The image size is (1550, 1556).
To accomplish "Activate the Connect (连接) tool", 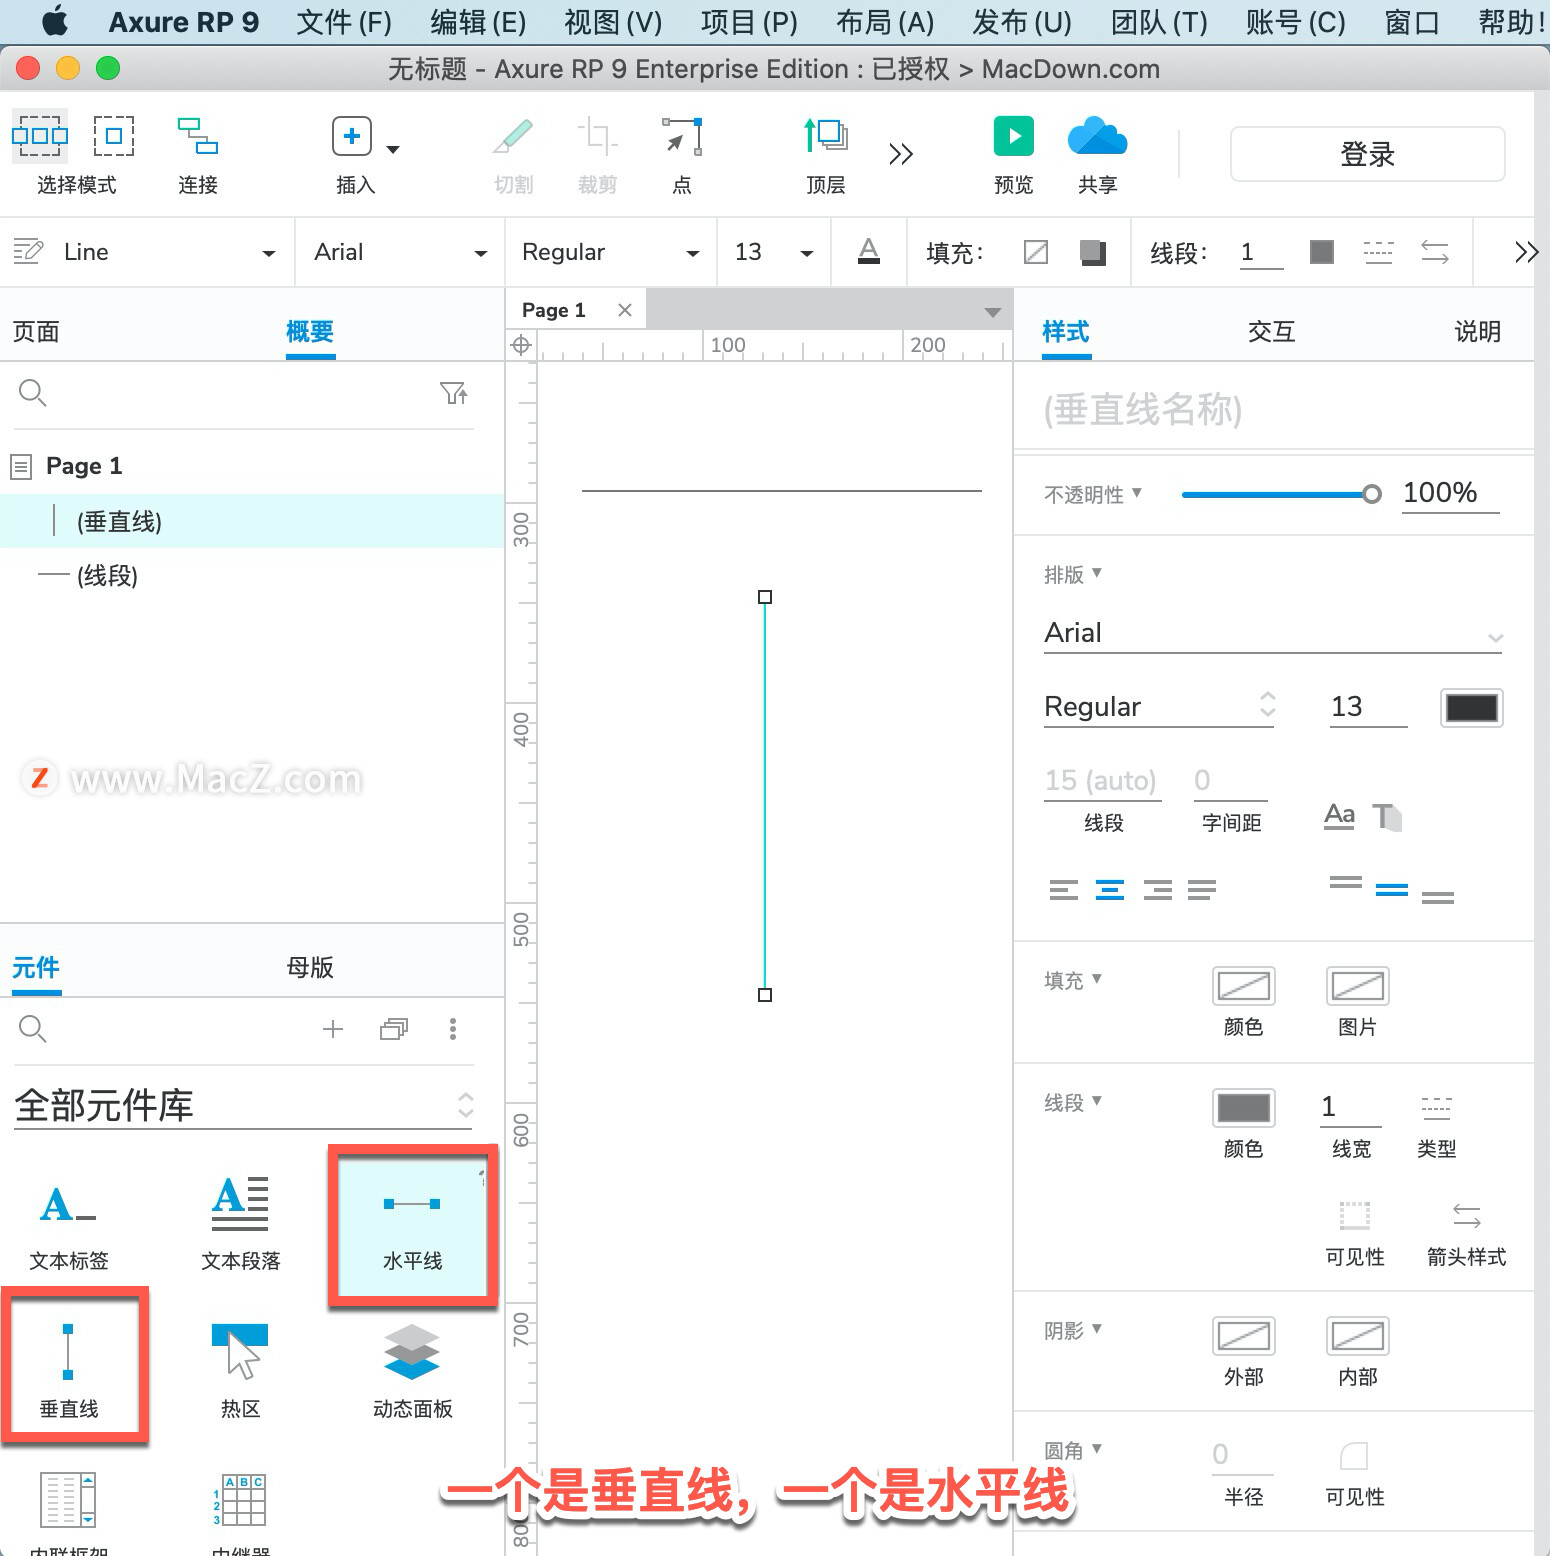I will click(198, 136).
